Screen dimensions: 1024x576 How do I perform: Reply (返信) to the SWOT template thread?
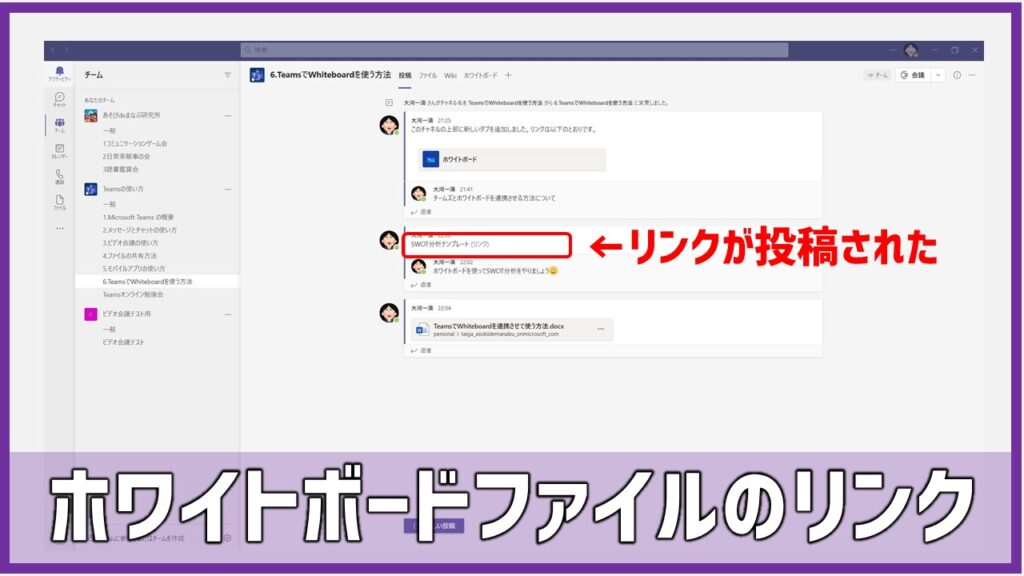click(421, 285)
